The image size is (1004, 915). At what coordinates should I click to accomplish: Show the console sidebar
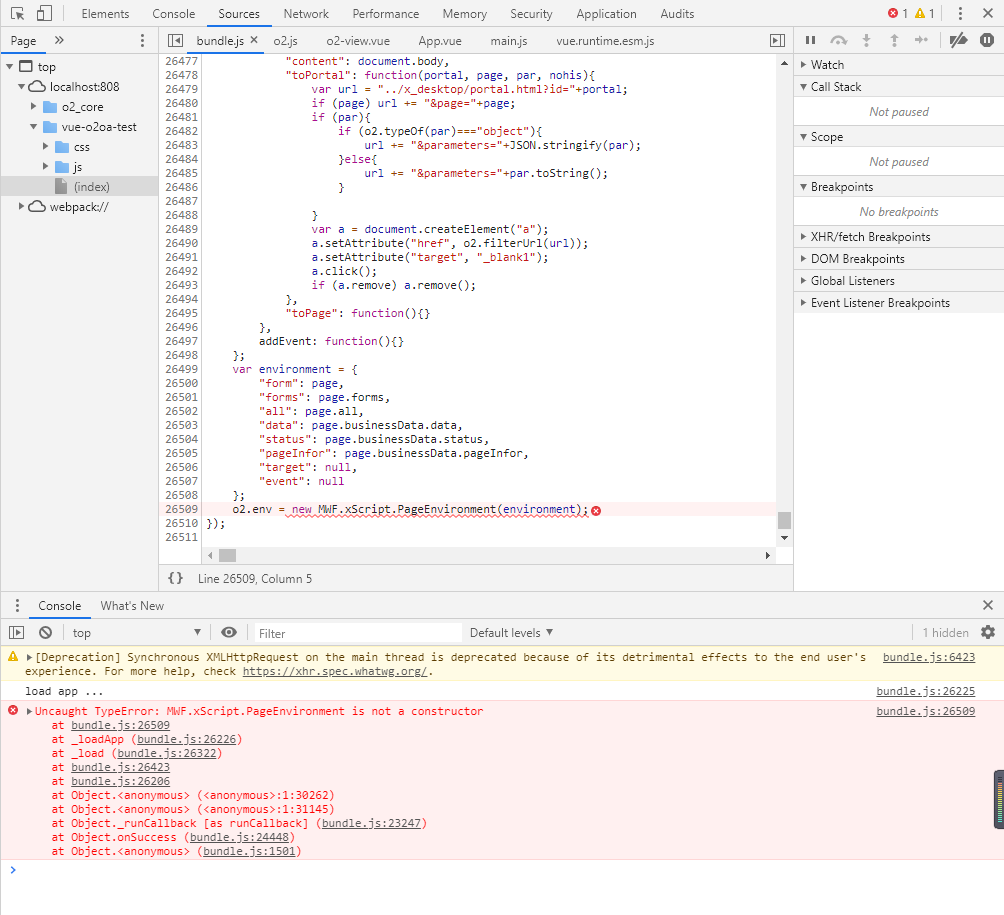[x=17, y=633]
